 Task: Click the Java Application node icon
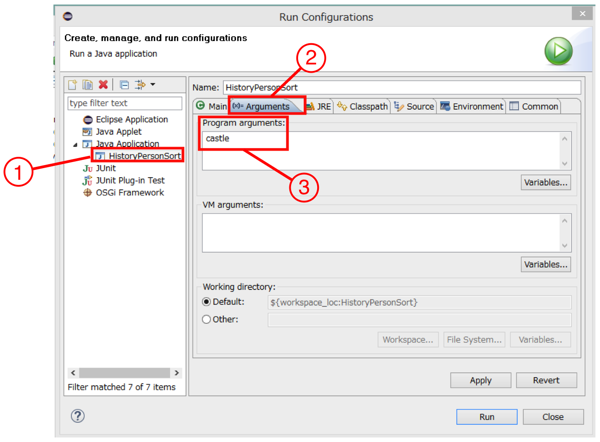pos(88,144)
